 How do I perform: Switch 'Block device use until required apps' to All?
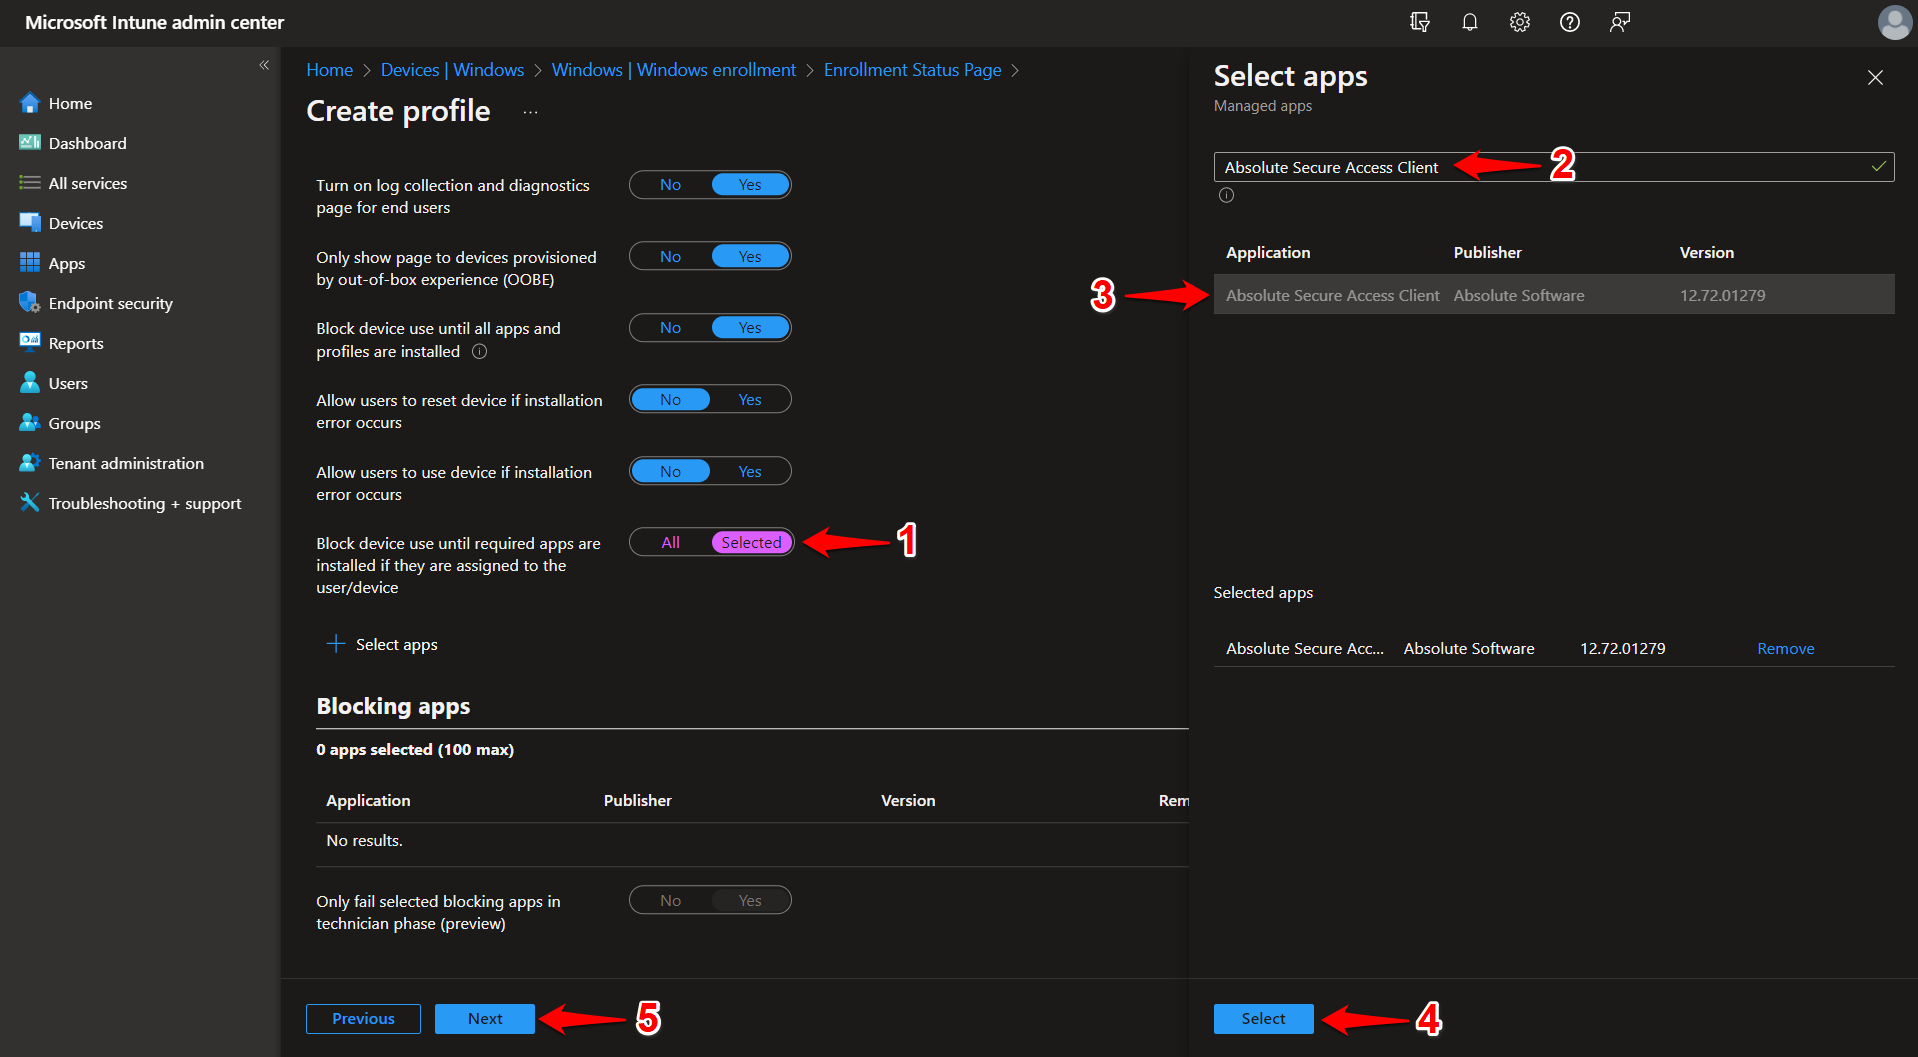point(669,542)
